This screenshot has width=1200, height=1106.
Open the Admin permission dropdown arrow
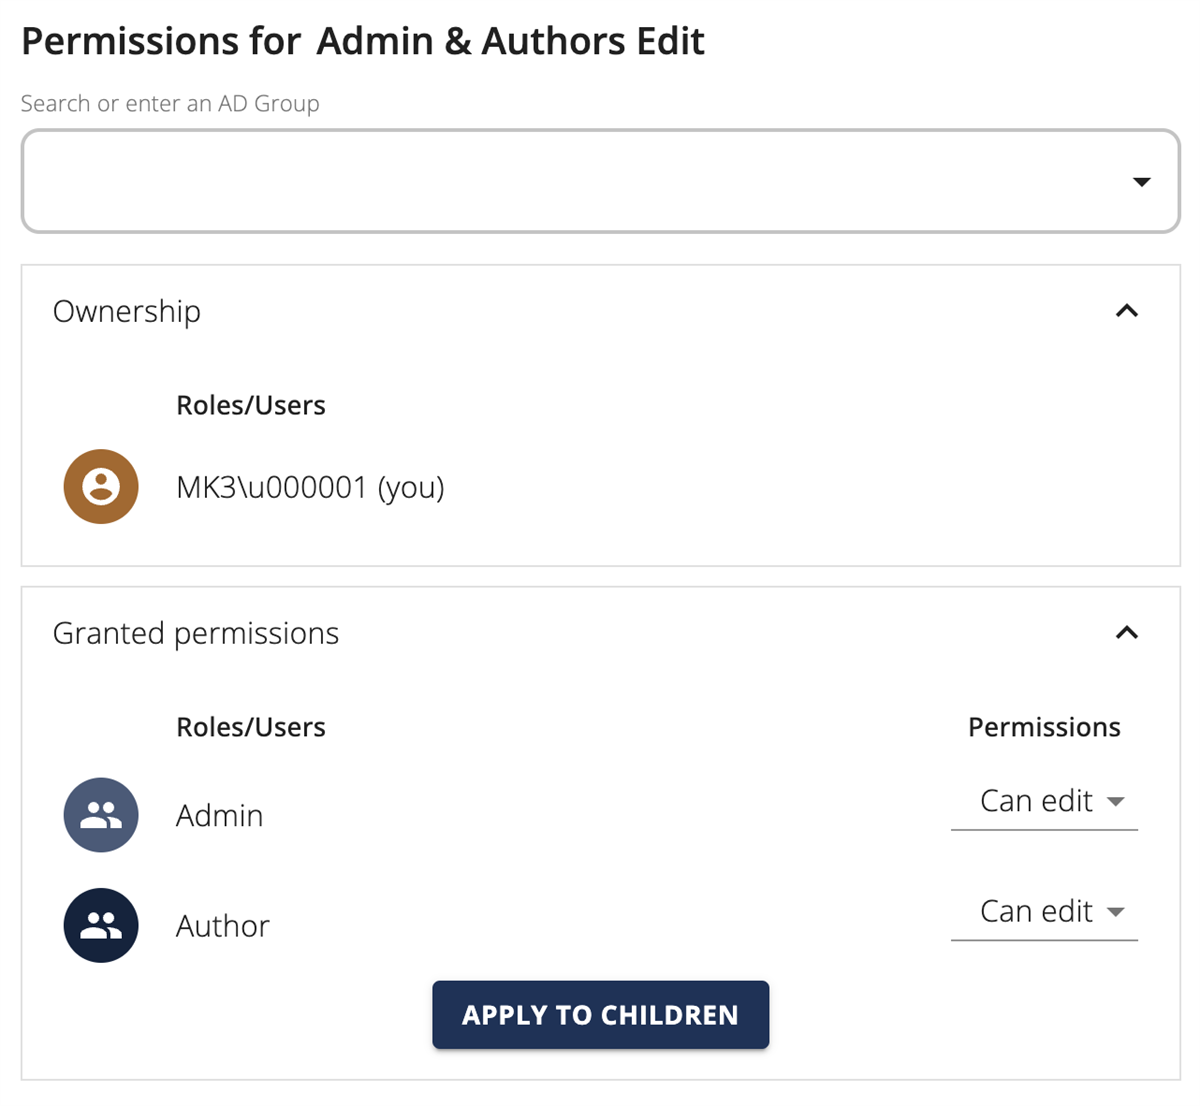click(x=1116, y=801)
